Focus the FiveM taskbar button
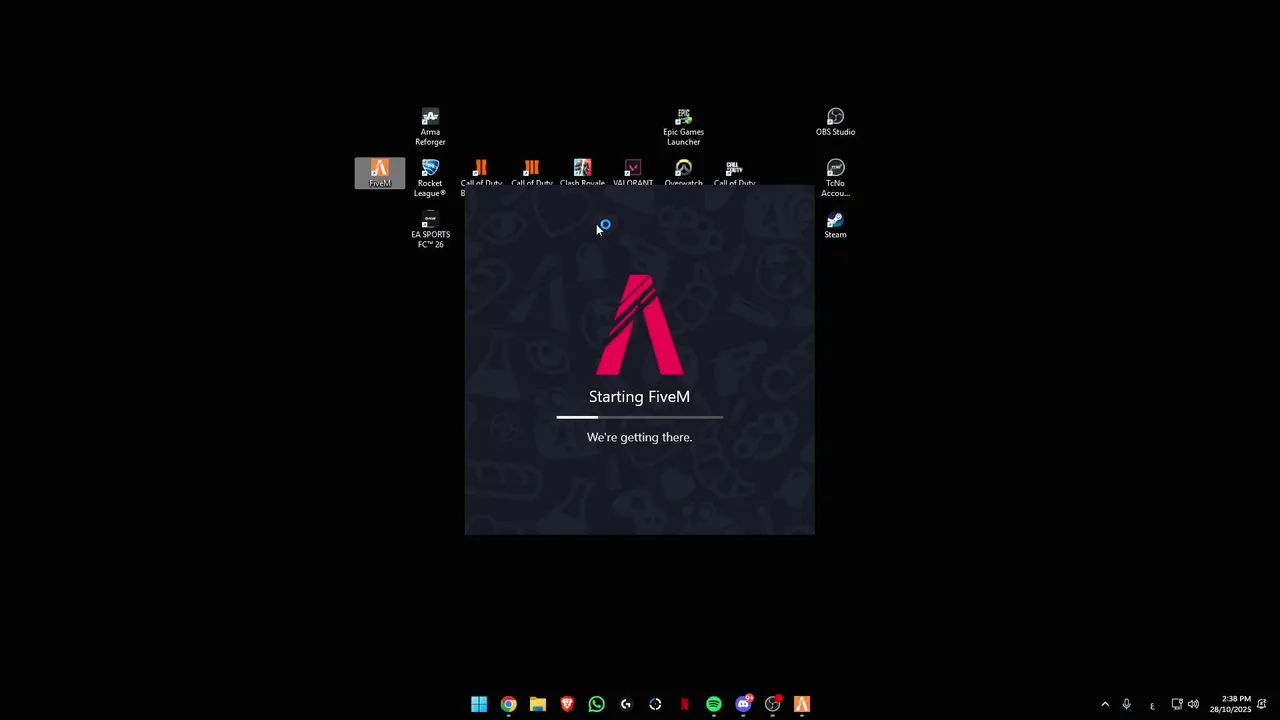1280x720 pixels. pos(802,704)
